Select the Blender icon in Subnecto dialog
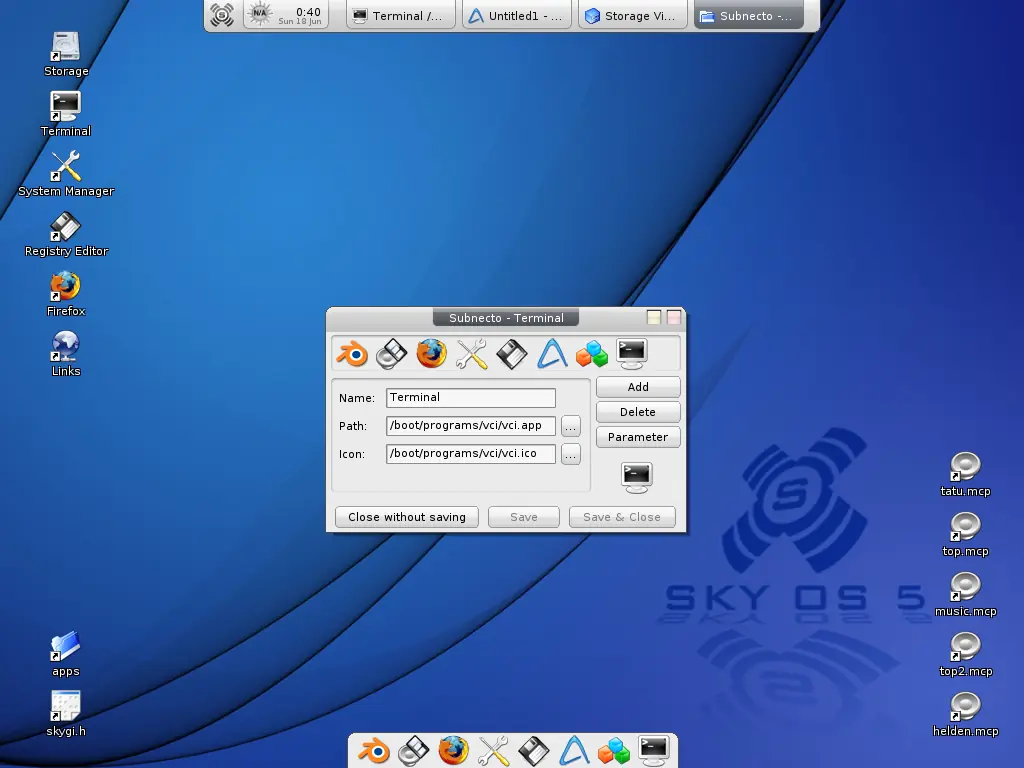This screenshot has height=768, width=1024. (x=352, y=354)
